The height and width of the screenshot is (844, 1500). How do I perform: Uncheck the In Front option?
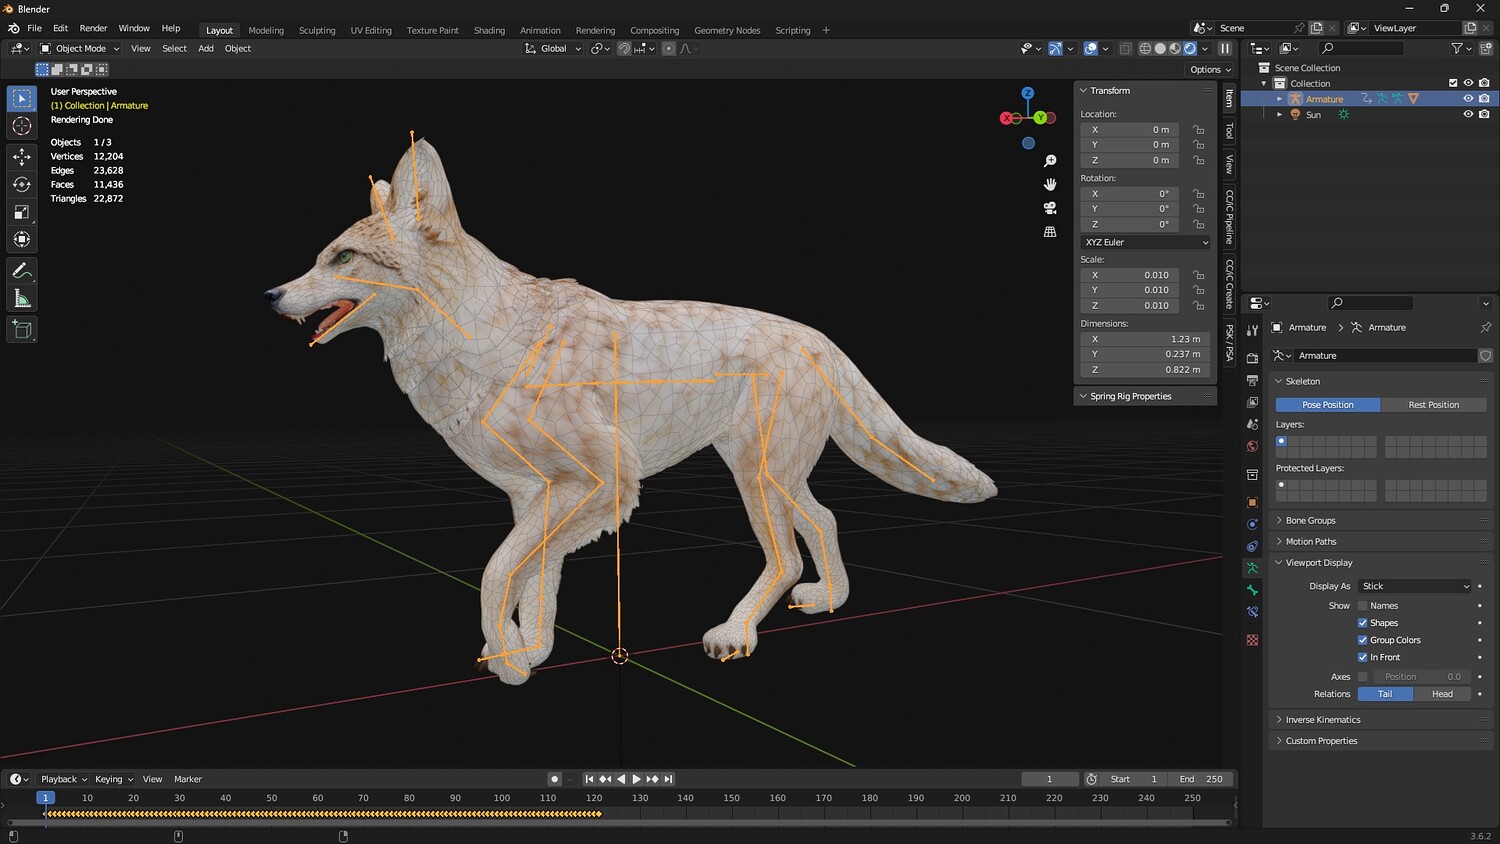pyautogui.click(x=1362, y=657)
